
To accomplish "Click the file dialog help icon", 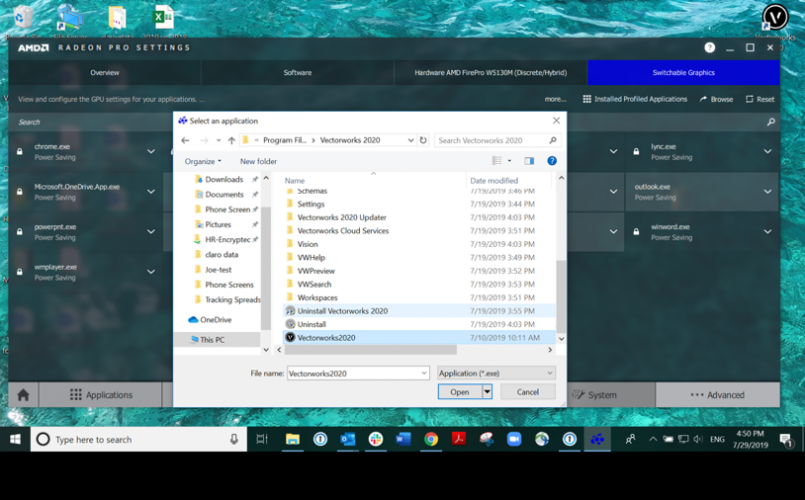I will tap(551, 160).
